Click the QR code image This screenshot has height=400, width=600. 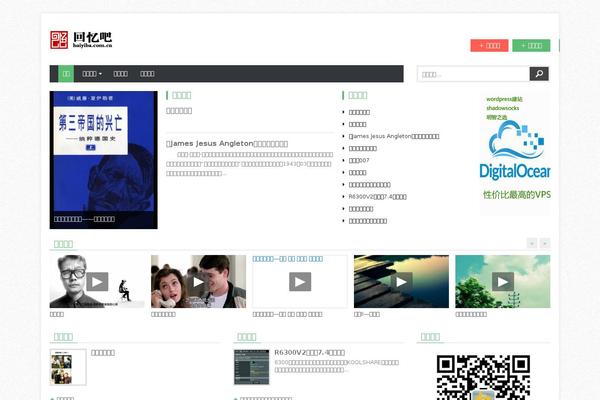coord(483,377)
